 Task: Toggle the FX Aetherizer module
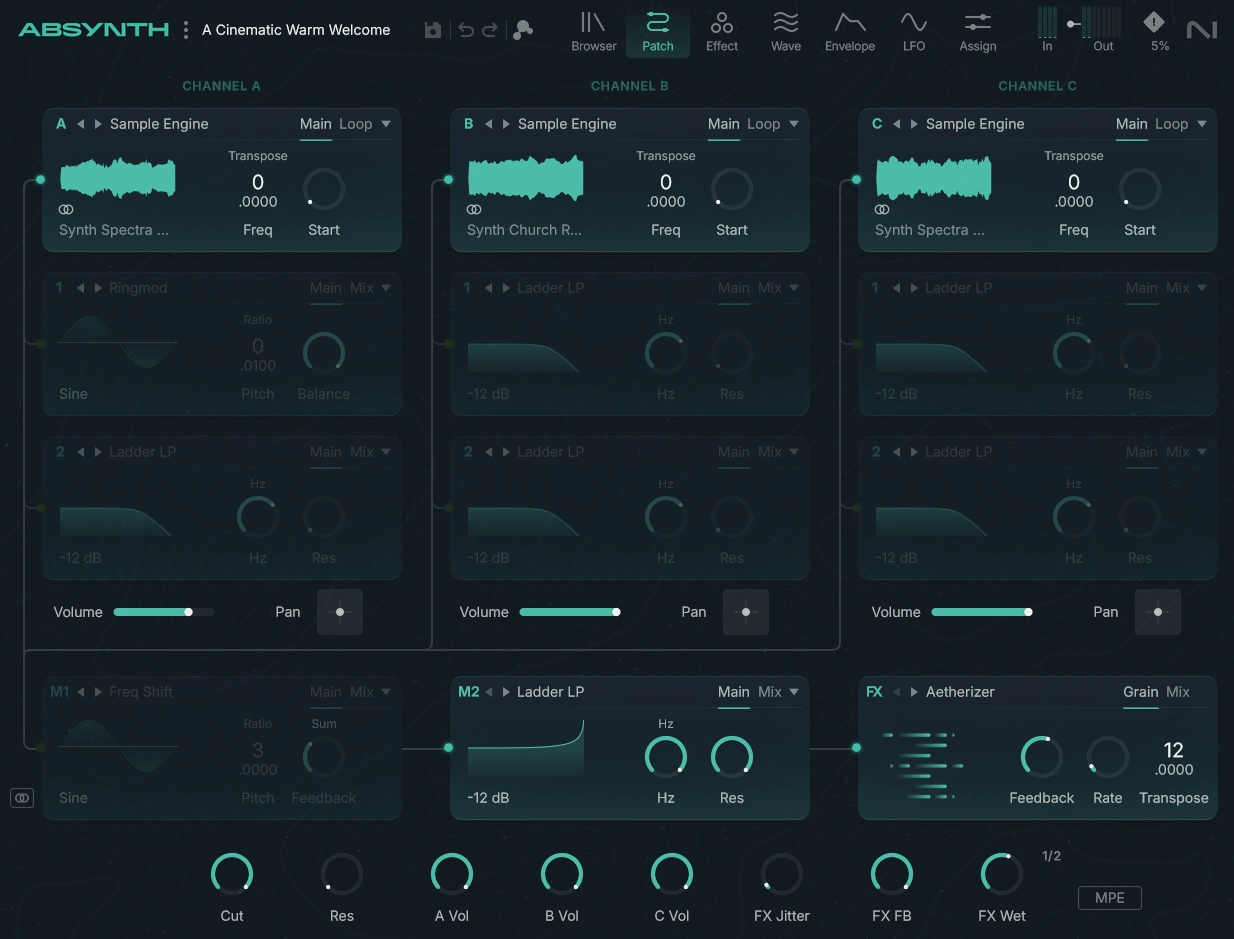click(x=856, y=747)
